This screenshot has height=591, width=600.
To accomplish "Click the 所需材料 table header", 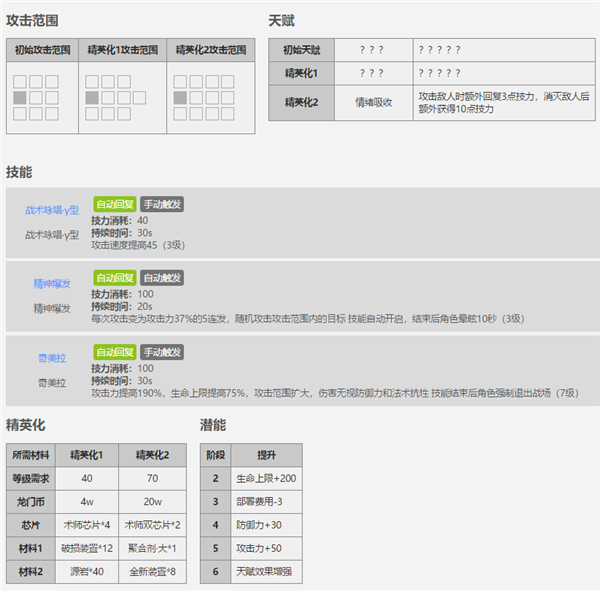I will tap(31, 455).
